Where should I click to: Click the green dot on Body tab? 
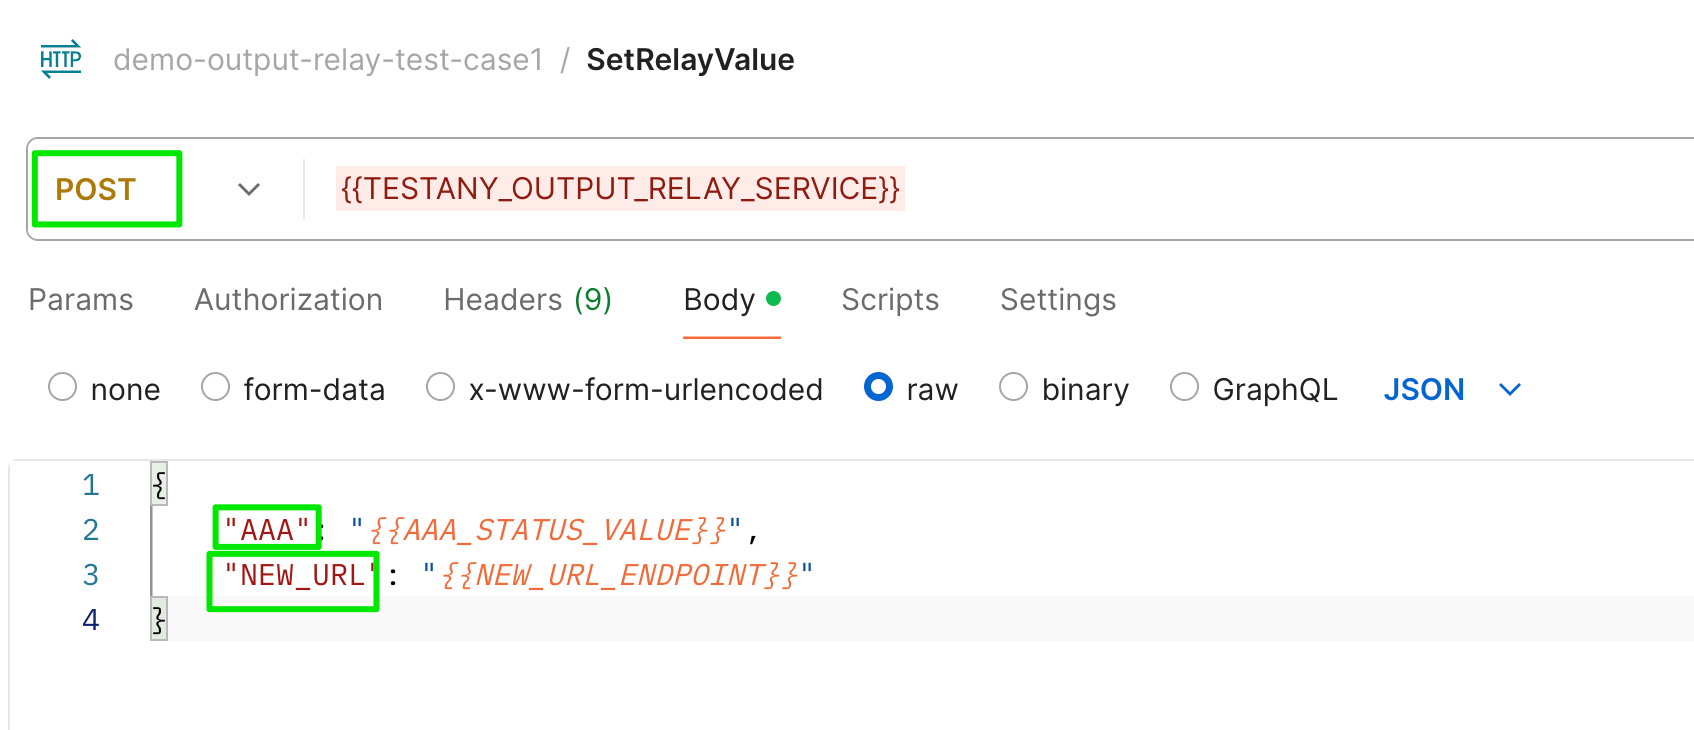773,298
